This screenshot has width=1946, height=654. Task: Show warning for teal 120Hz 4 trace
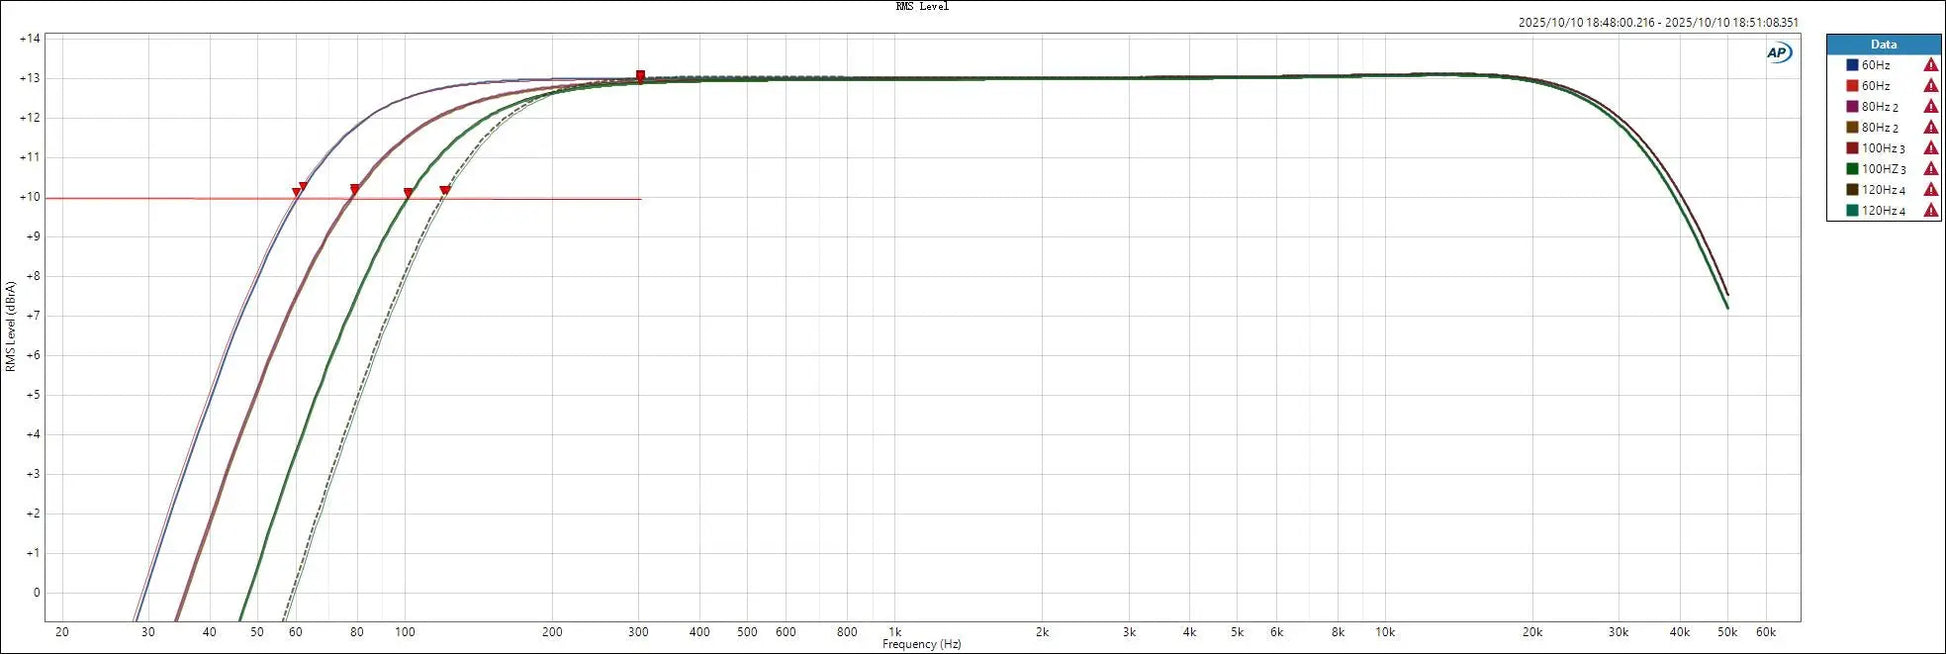(1930, 211)
